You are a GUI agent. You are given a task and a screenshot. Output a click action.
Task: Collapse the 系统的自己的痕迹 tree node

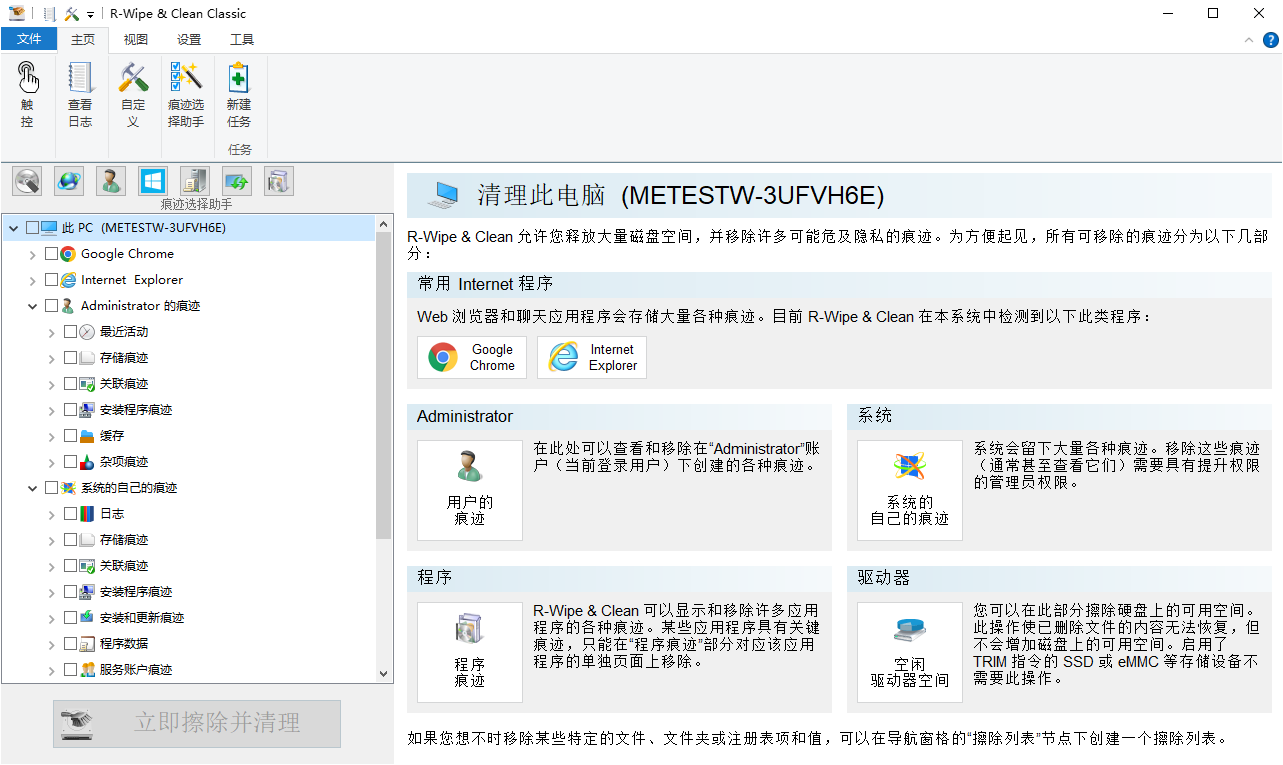pos(33,488)
